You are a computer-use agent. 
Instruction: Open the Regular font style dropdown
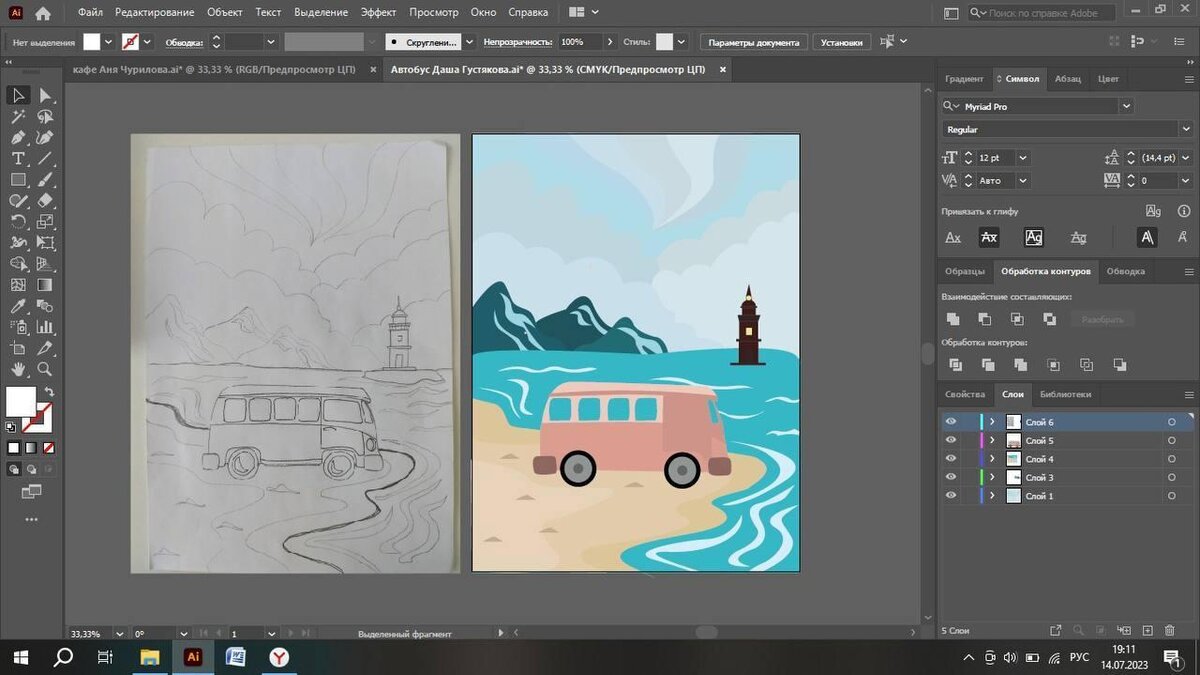[x=1185, y=129]
